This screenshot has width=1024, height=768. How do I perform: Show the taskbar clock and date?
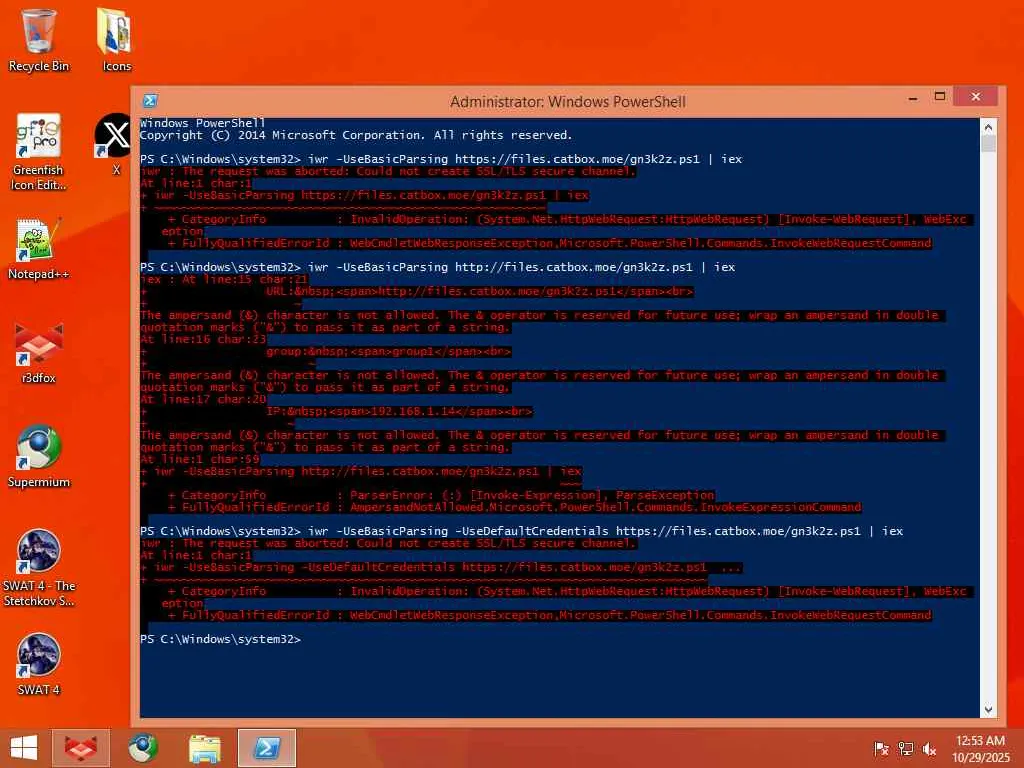[980, 748]
